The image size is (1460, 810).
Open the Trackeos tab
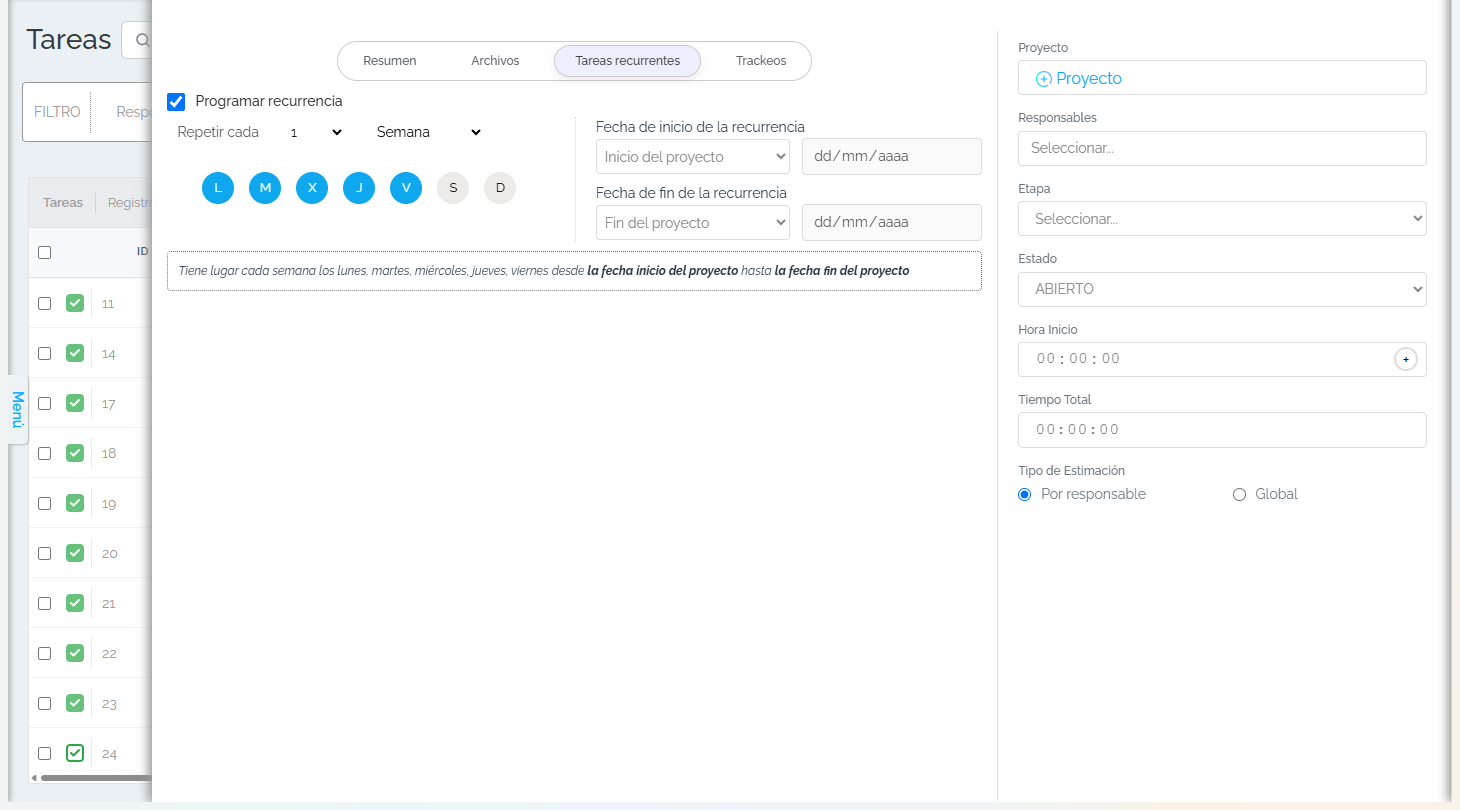pyautogui.click(x=761, y=61)
